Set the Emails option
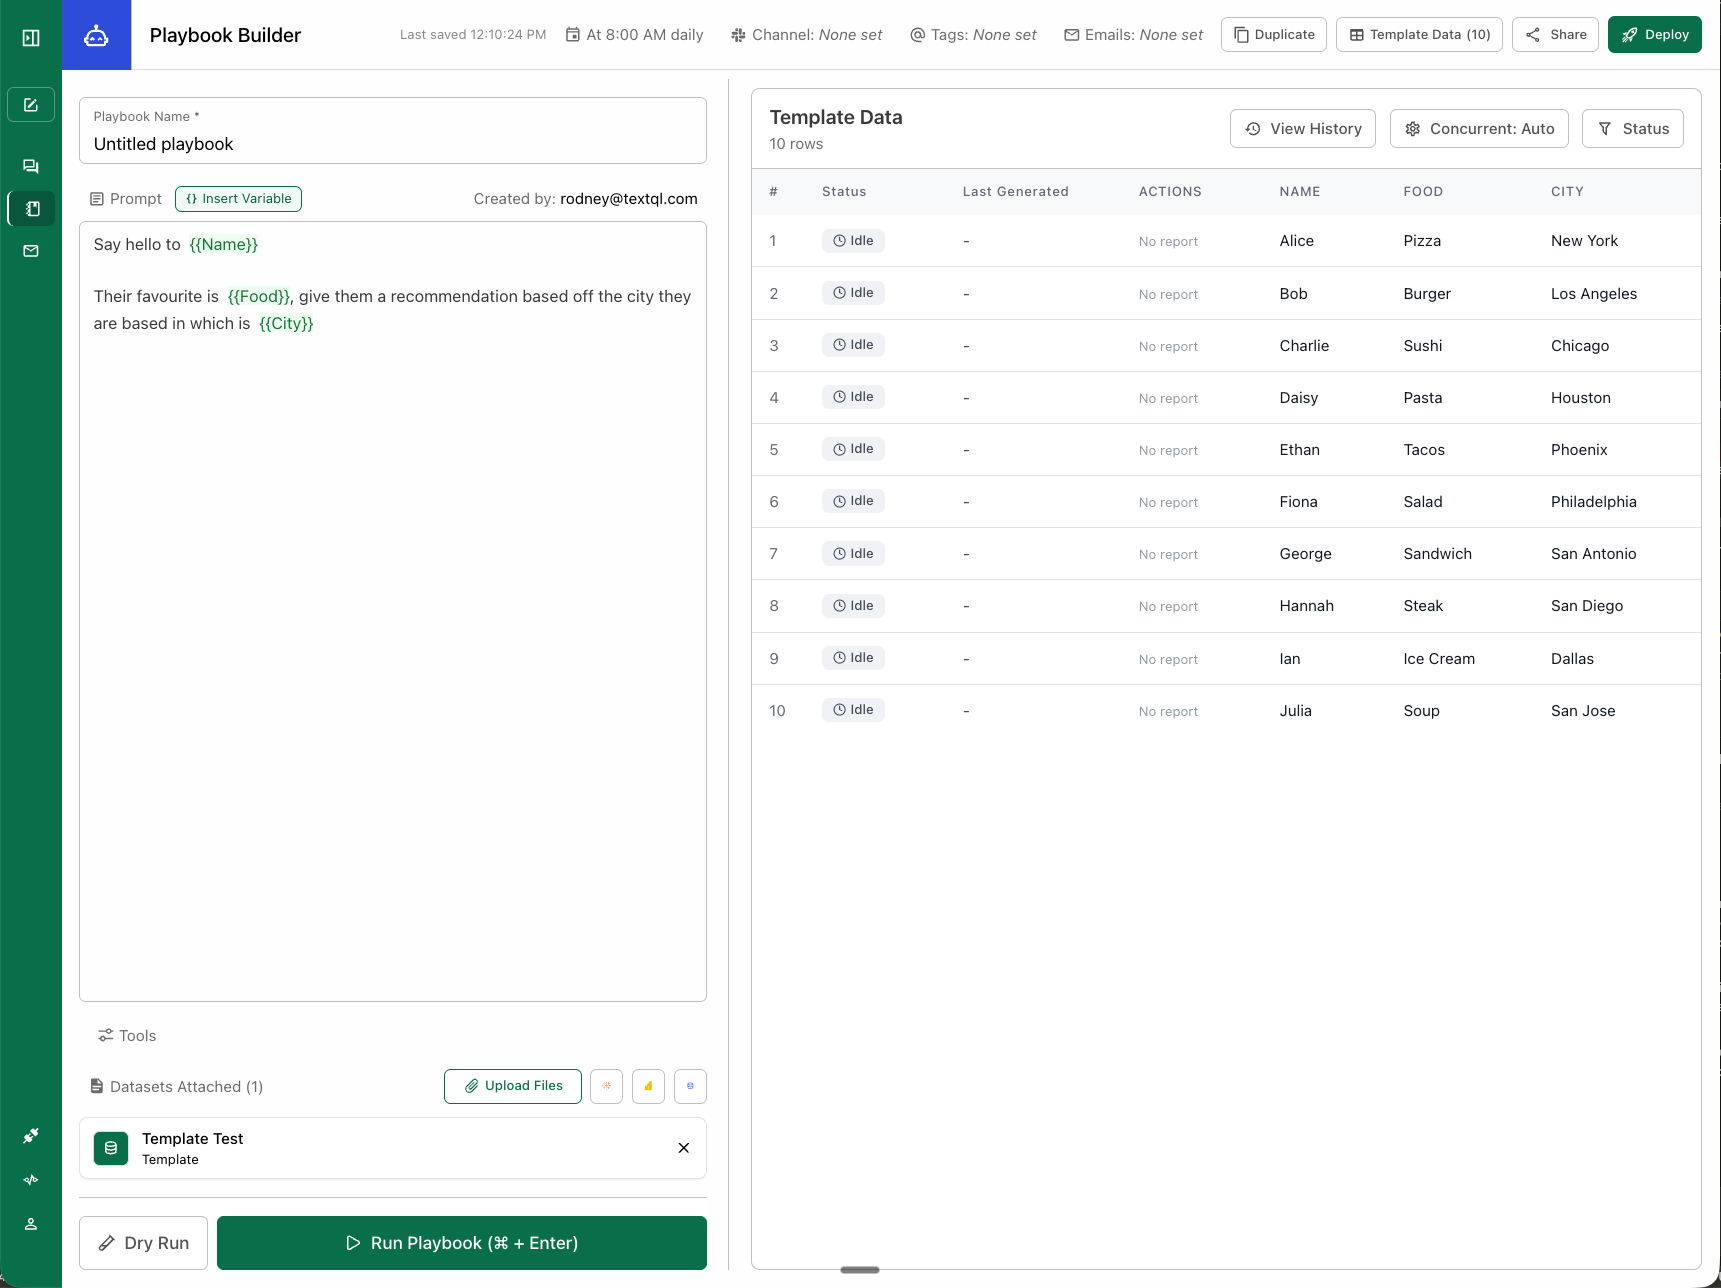The width and height of the screenshot is (1721, 1288). pos(1134,35)
